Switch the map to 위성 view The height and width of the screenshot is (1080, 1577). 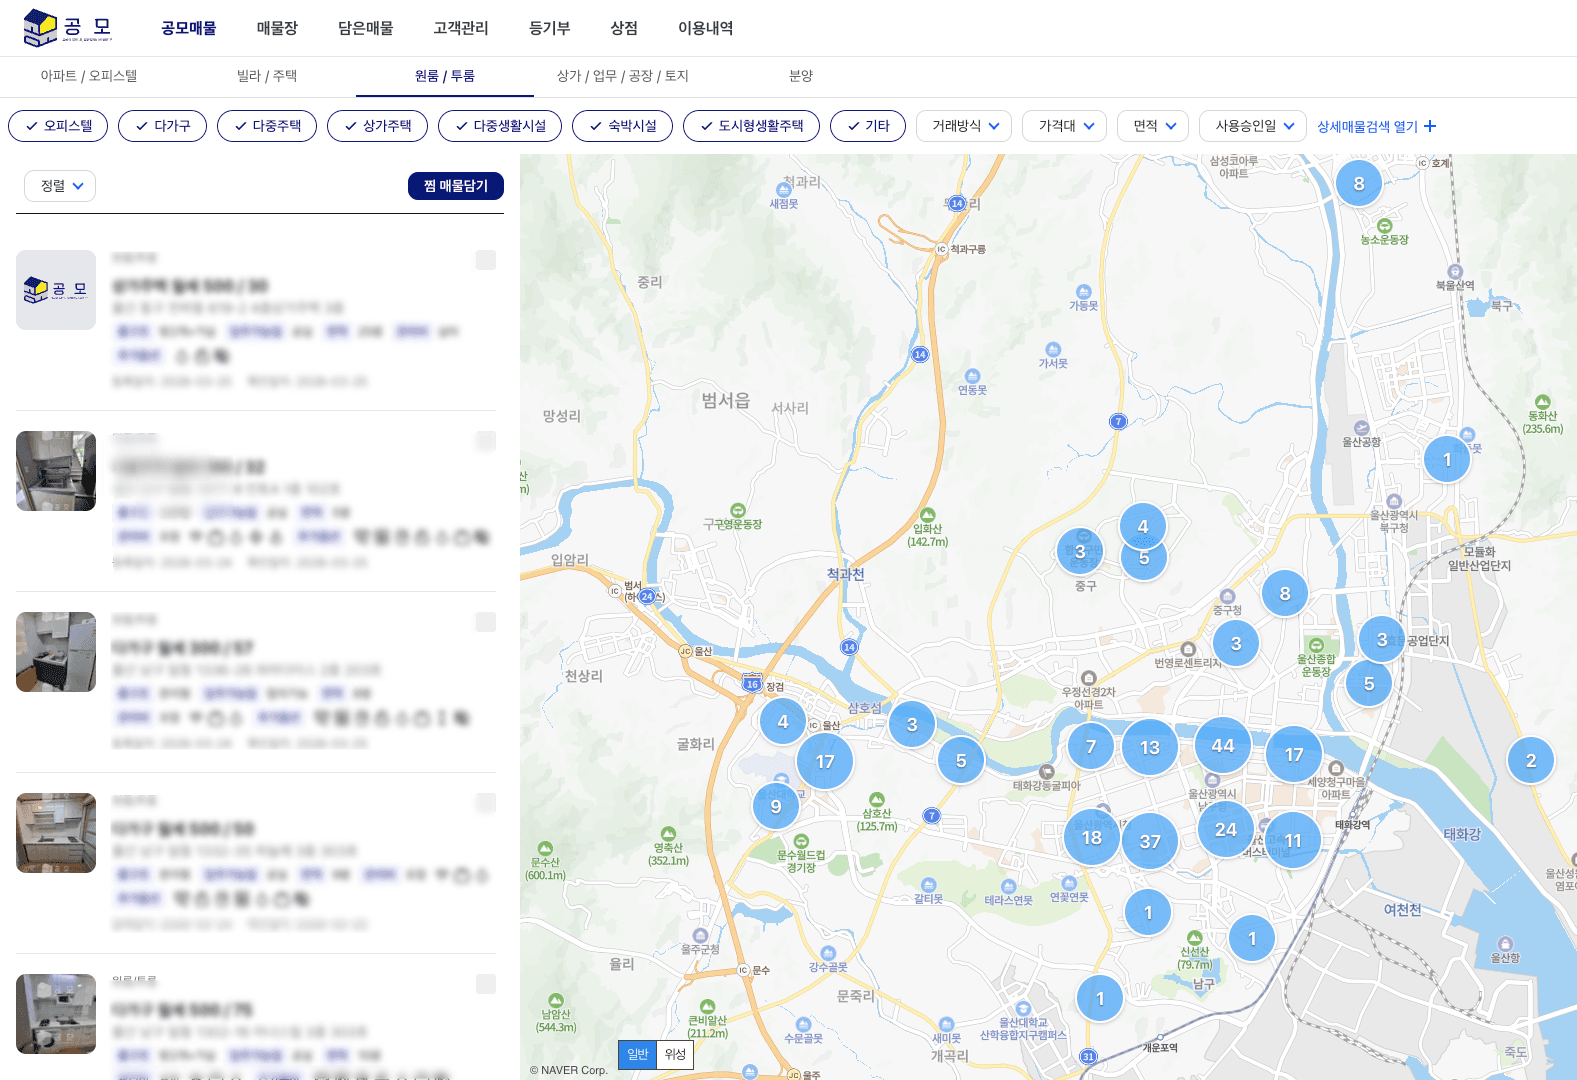(x=675, y=1054)
